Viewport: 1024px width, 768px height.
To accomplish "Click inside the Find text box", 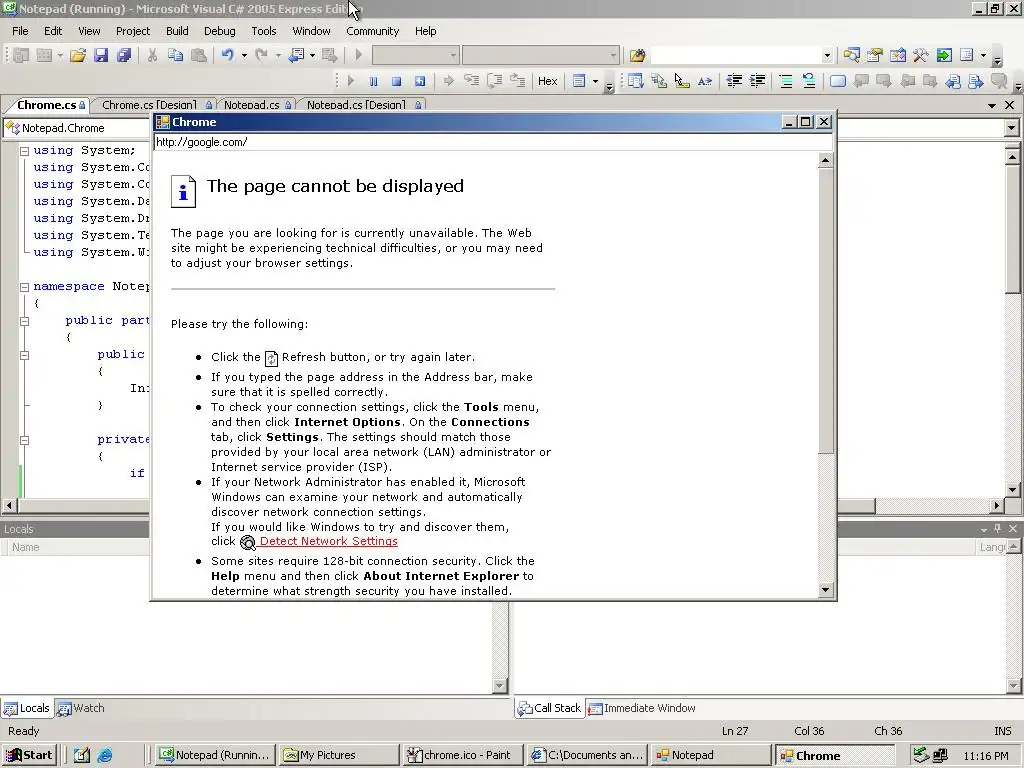I will click(735, 56).
